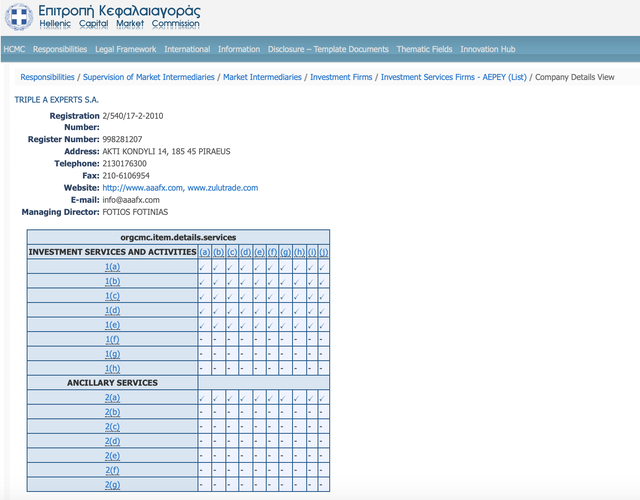Open ancillary service link 2(g)
The width and height of the screenshot is (640, 500).
click(113, 485)
